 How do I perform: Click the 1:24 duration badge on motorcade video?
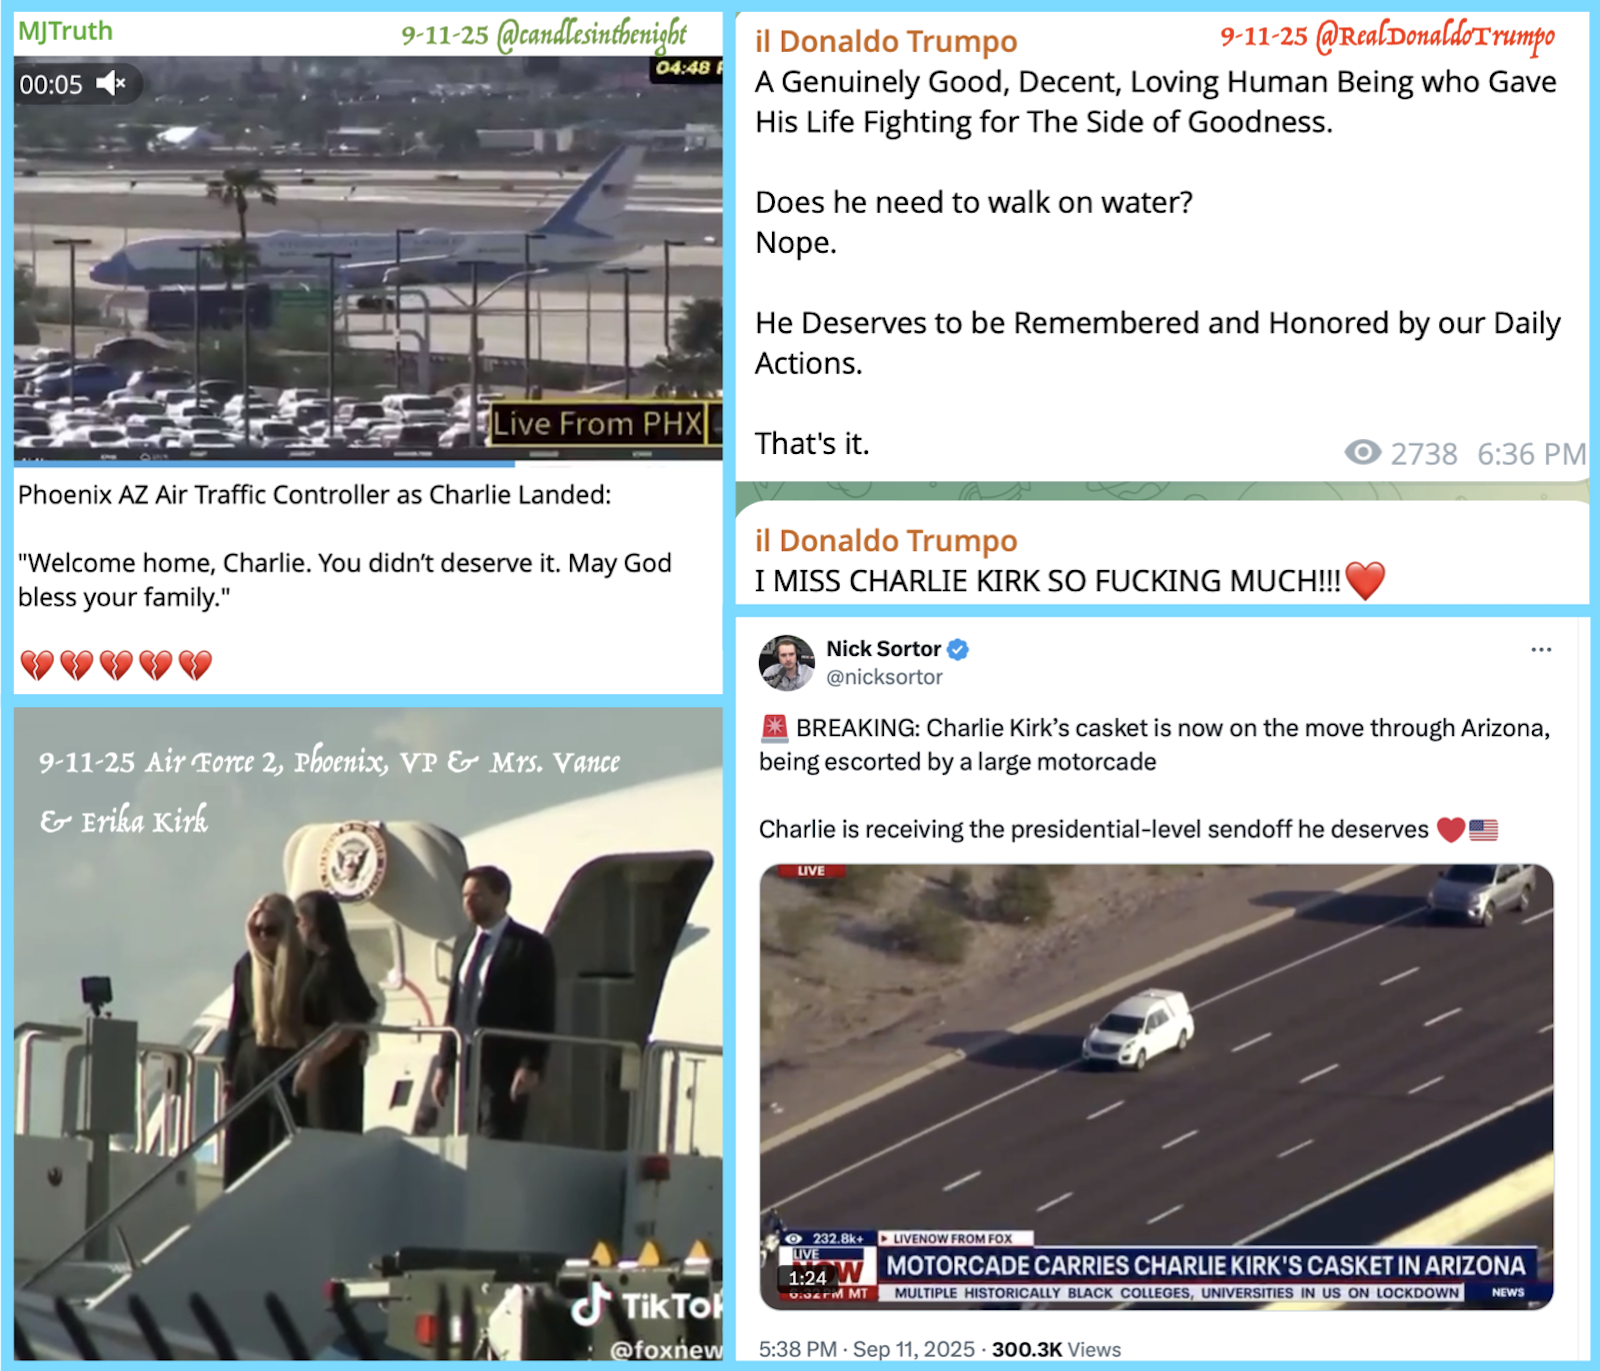807,1278
